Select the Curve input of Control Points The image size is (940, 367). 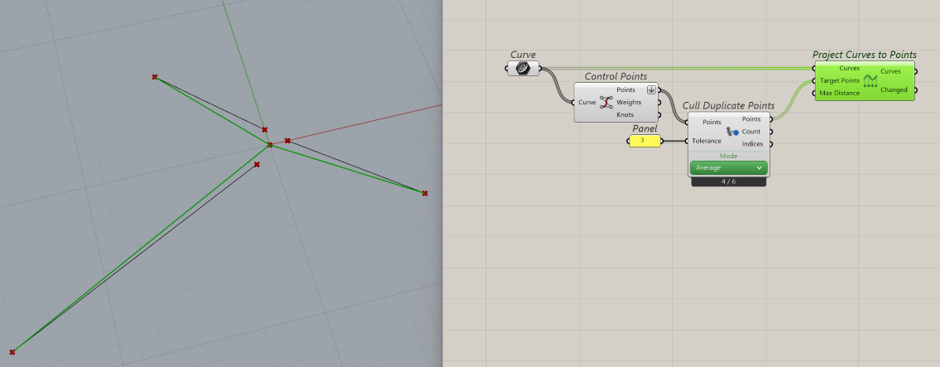(x=587, y=103)
